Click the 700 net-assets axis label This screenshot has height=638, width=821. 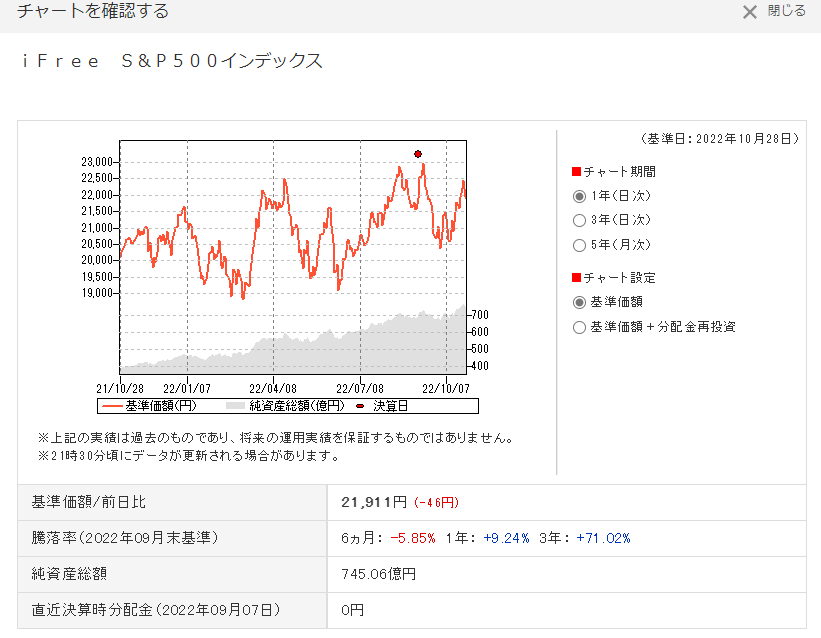(x=480, y=315)
